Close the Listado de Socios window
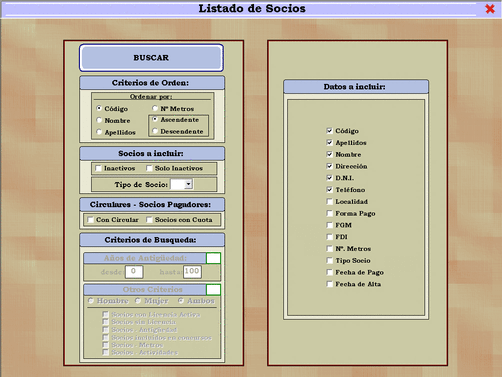 point(490,9)
